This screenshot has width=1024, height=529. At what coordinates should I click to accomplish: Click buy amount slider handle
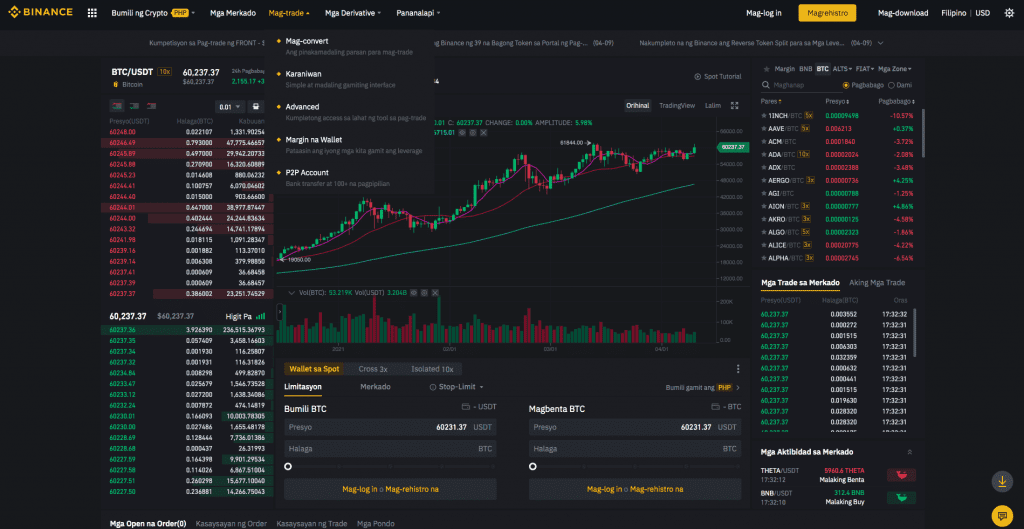point(288,466)
